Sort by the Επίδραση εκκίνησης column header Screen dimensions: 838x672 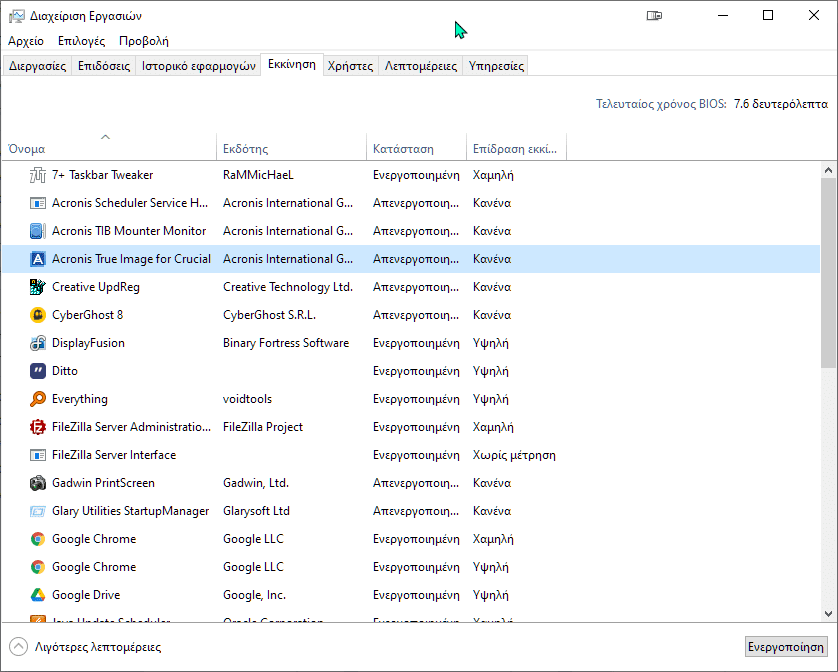coord(516,147)
